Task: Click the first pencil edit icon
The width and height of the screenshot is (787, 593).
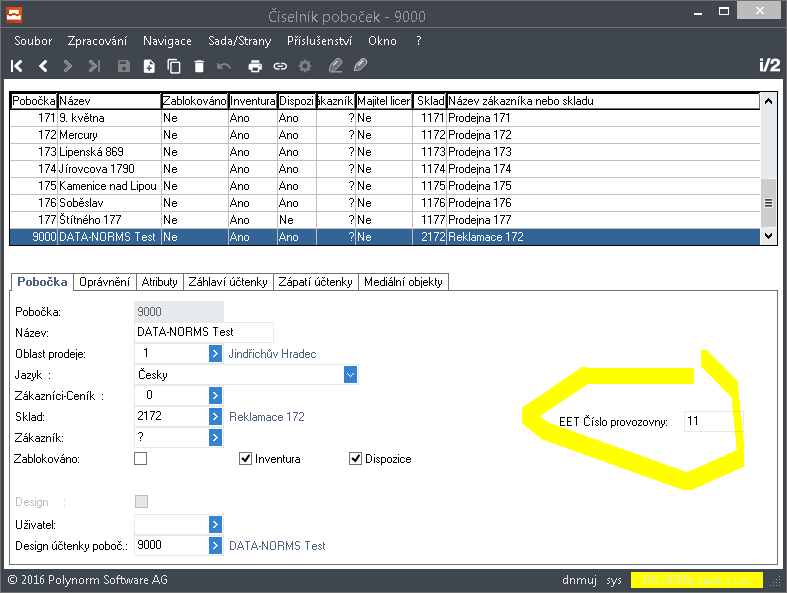Action: click(335, 66)
